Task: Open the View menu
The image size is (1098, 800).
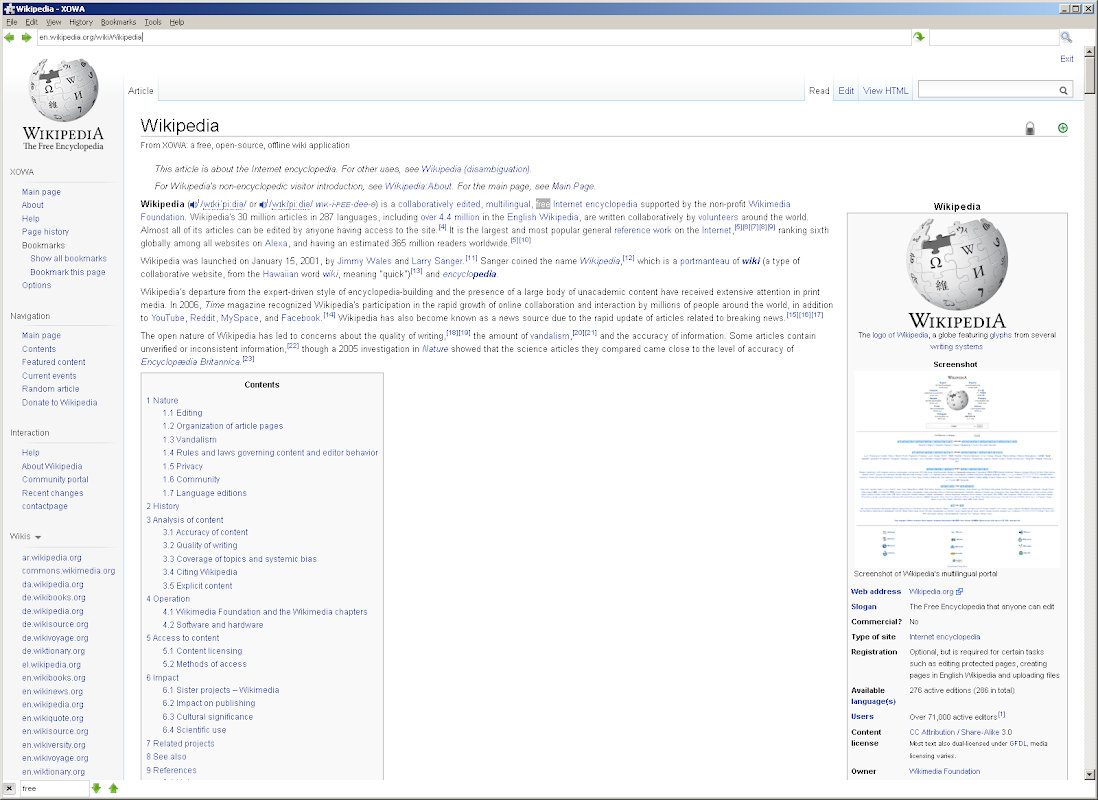Action: 53,22
